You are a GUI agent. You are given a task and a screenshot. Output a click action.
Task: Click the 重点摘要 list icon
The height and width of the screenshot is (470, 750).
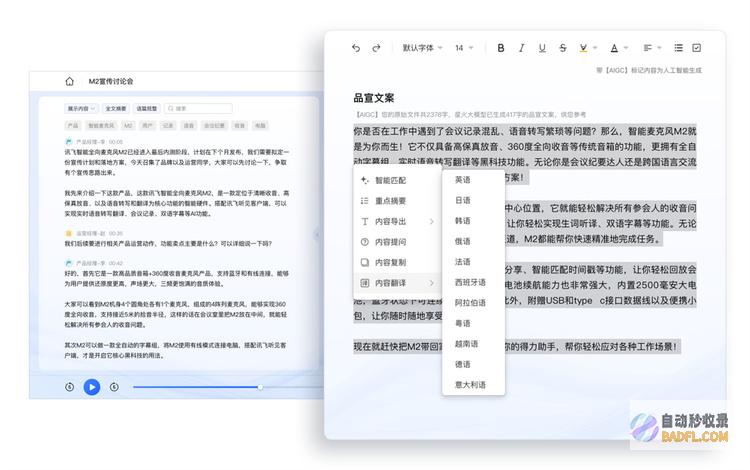pos(364,201)
